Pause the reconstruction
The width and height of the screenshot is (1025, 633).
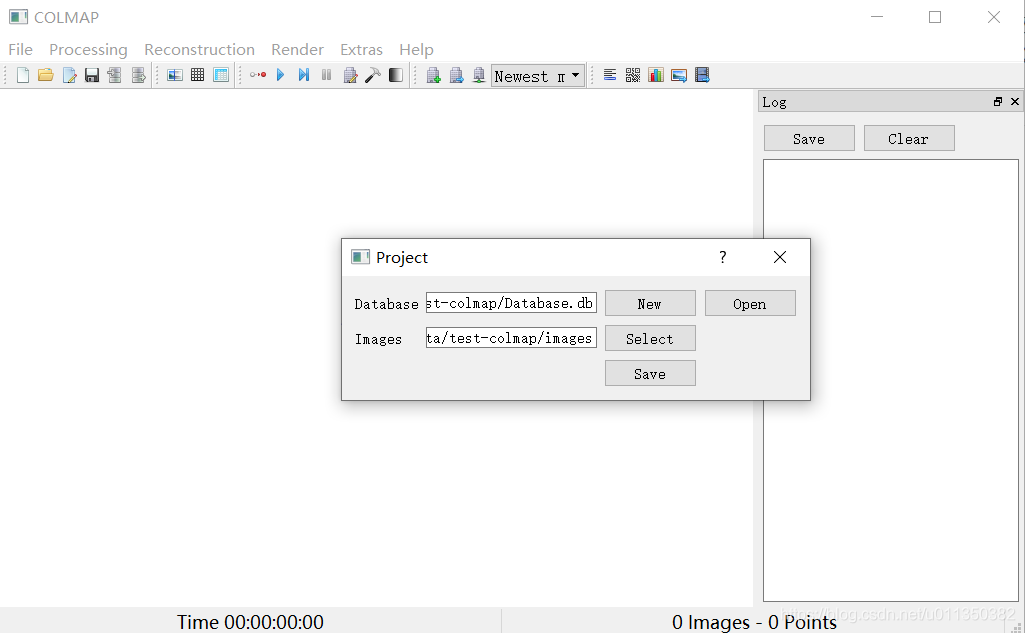tap(327, 74)
